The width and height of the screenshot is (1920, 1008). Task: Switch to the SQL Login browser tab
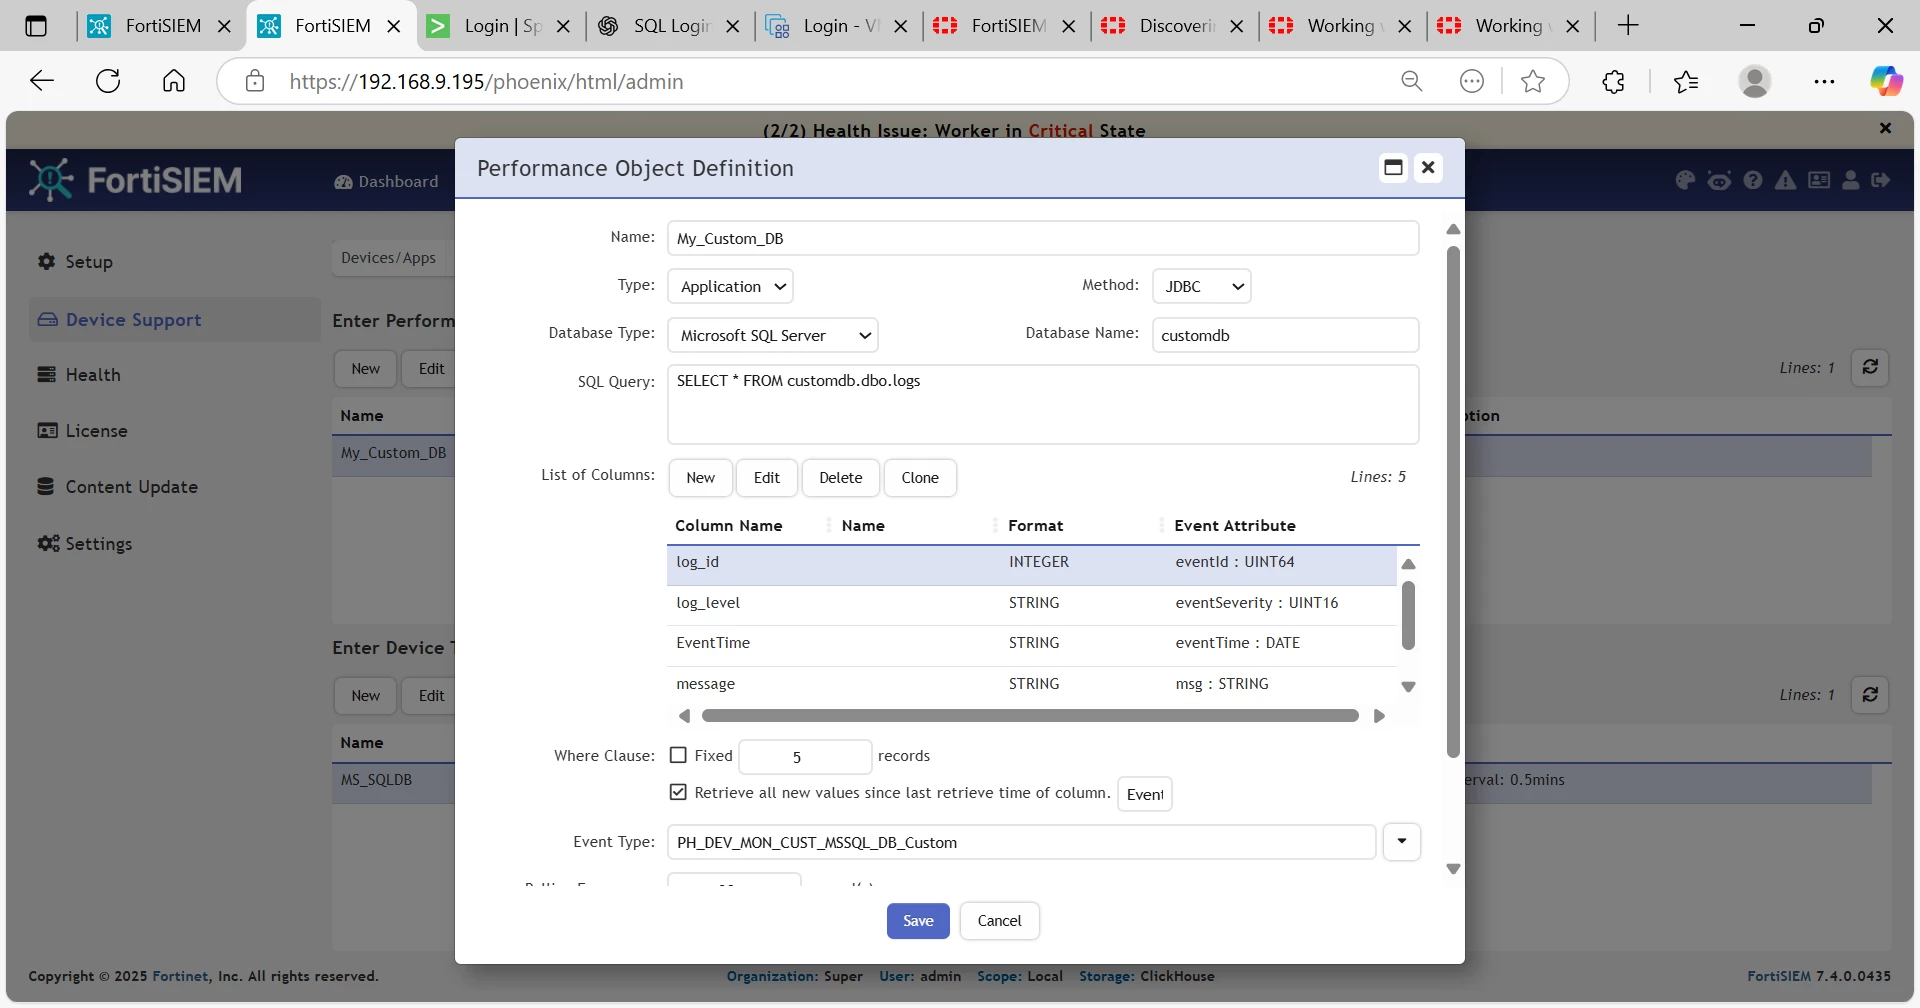point(671,26)
